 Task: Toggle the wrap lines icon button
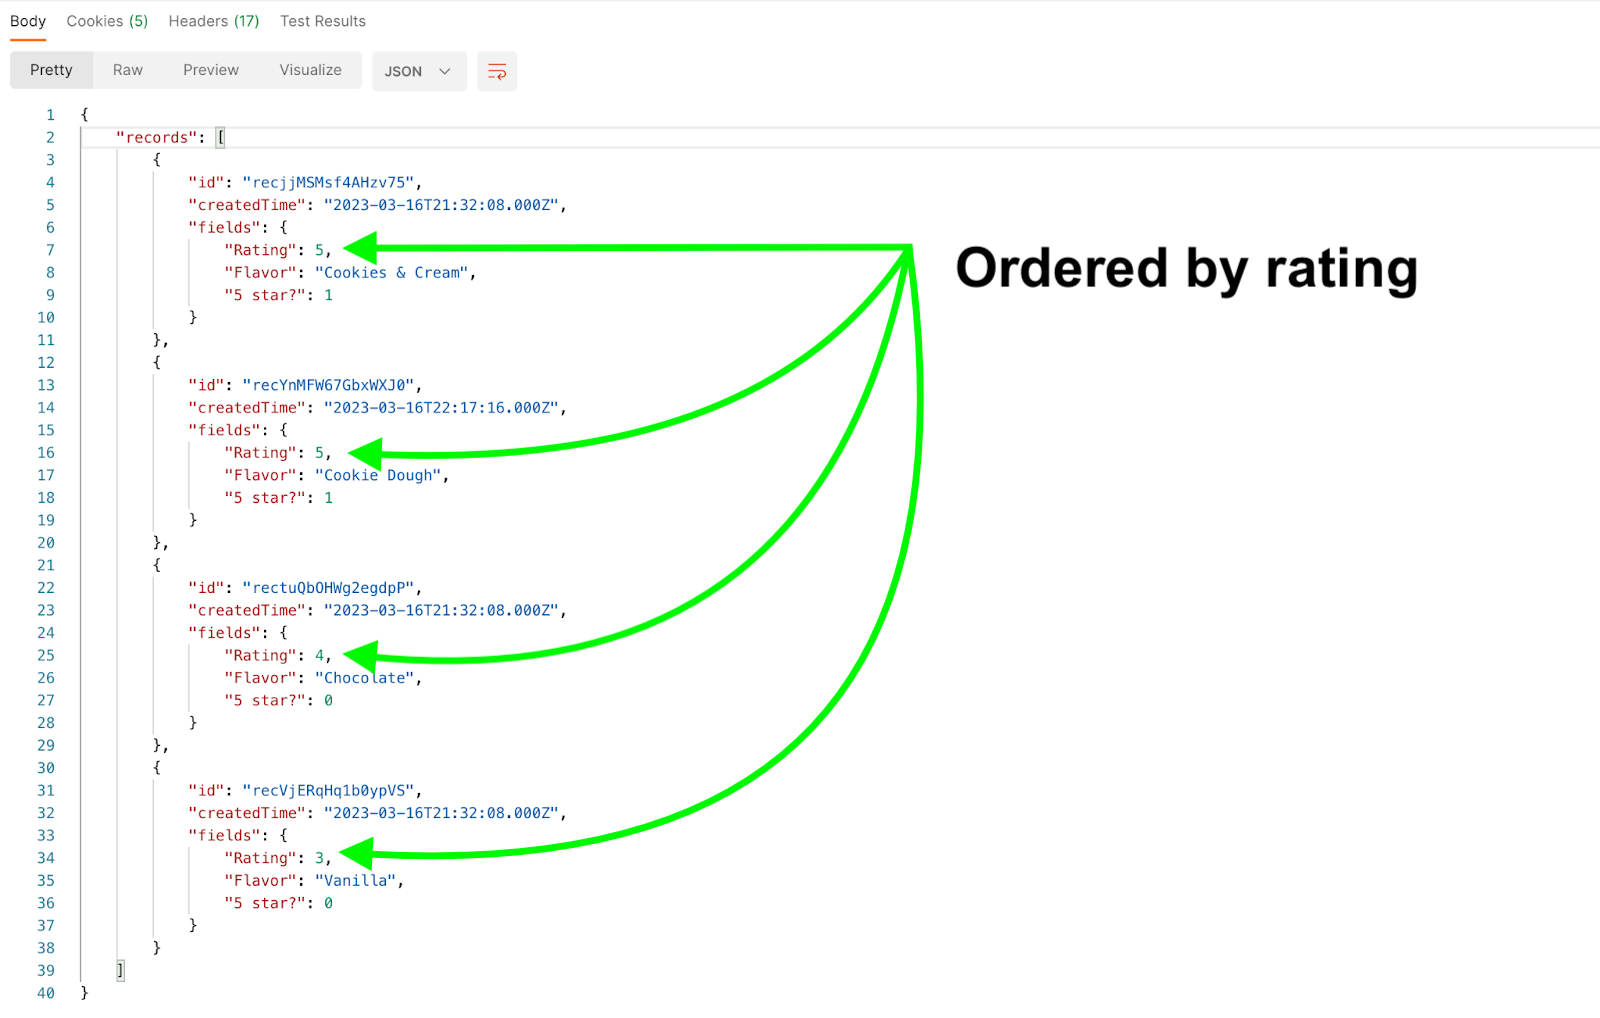[x=497, y=71]
